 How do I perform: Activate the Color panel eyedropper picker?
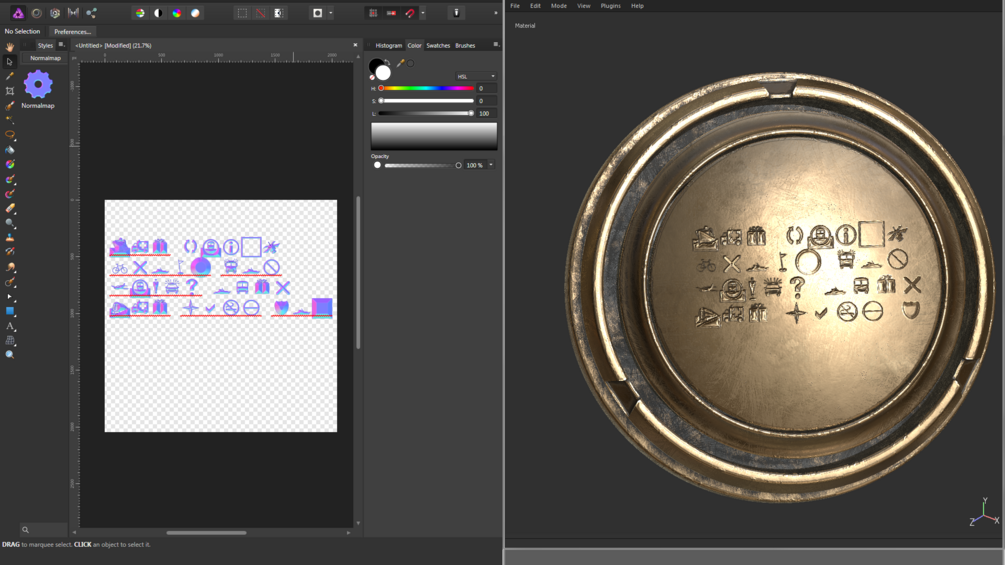401,63
